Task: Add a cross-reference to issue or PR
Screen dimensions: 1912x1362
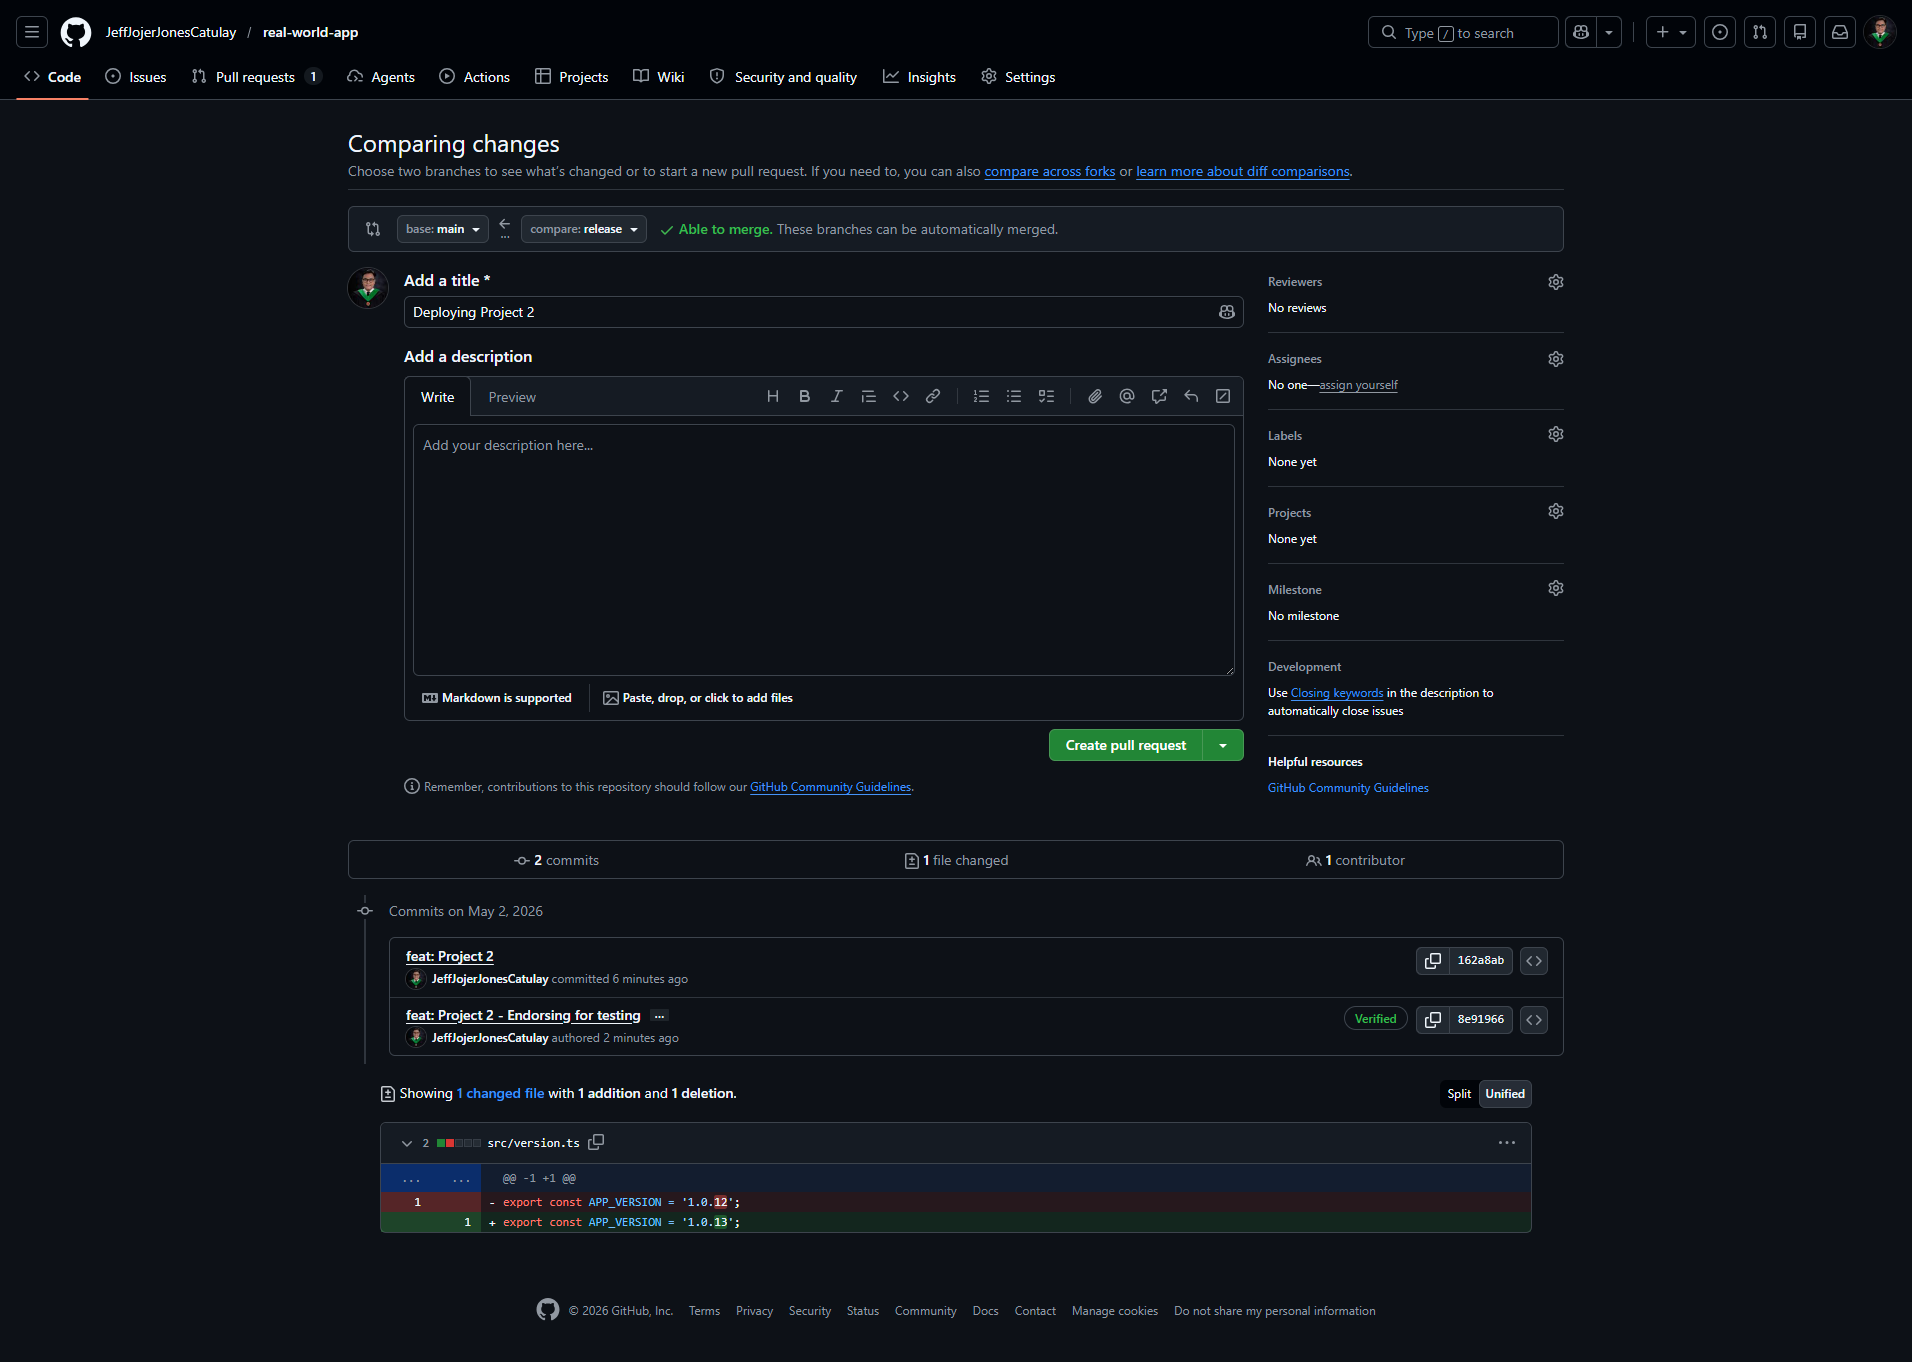Action: [x=1159, y=397]
